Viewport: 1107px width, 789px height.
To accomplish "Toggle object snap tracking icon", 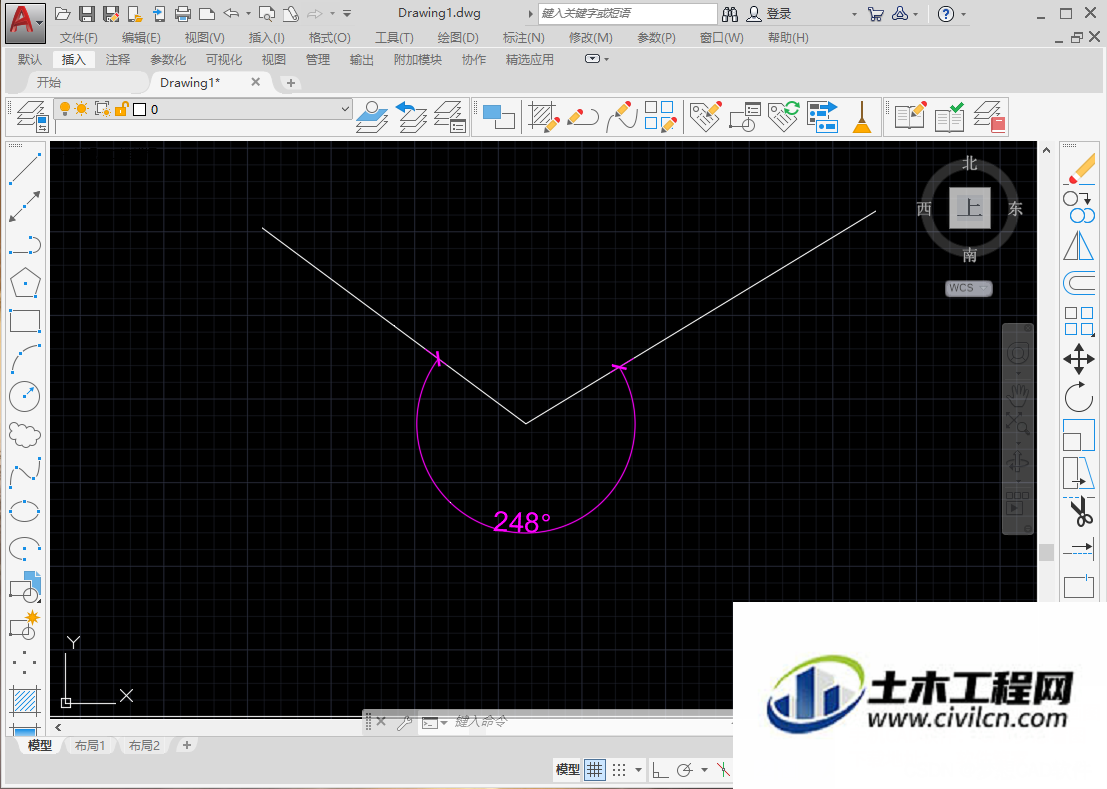I will [x=724, y=769].
